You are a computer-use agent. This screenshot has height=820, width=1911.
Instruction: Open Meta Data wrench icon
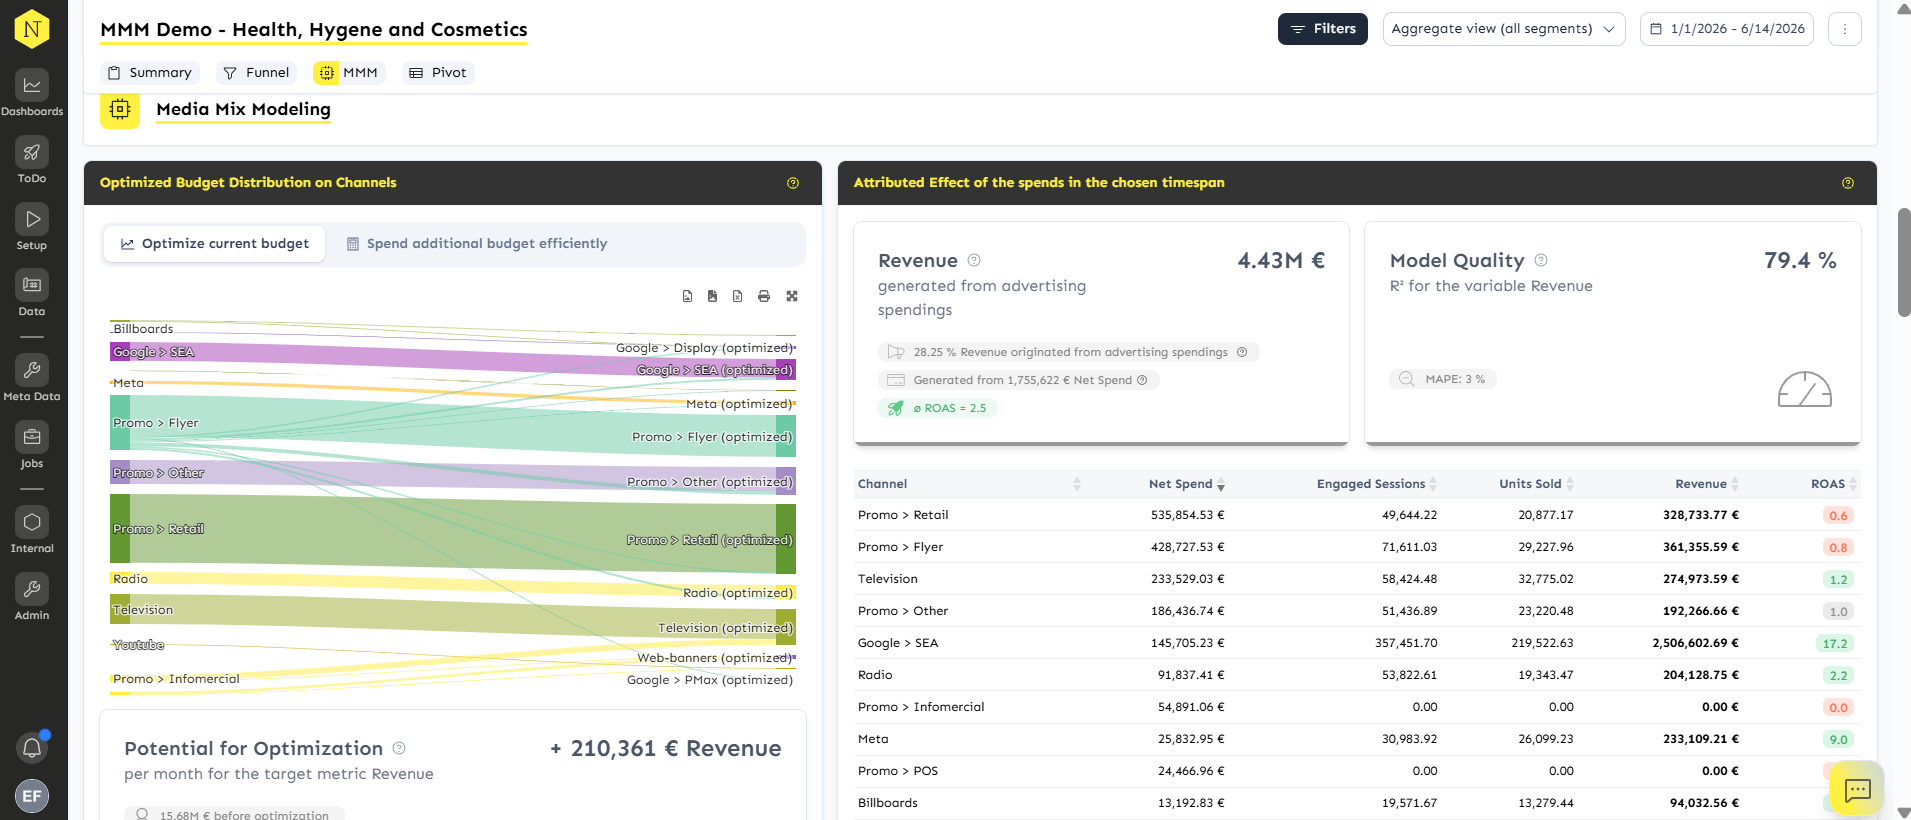(x=32, y=370)
